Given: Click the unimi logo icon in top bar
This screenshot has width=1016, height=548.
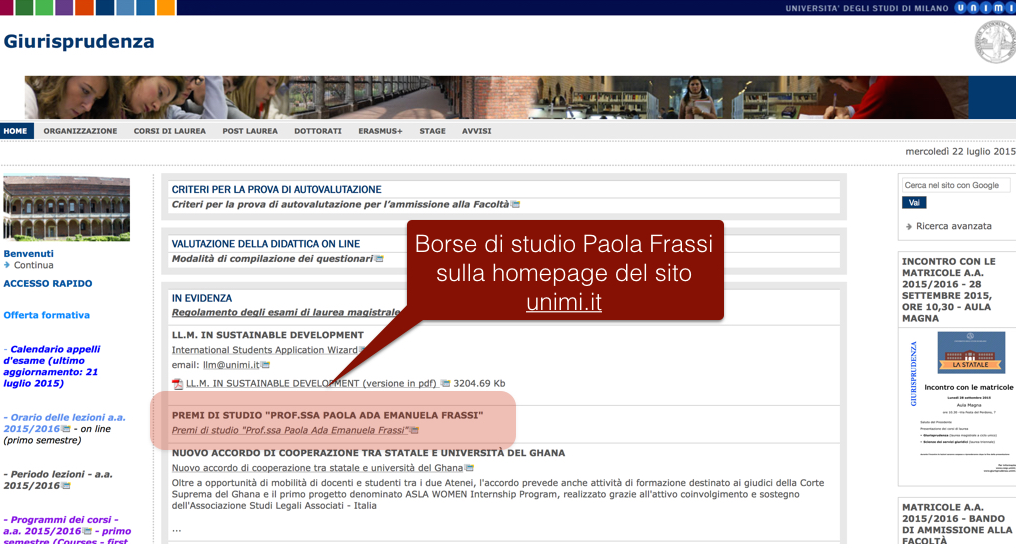Looking at the screenshot, I should 985,8.
